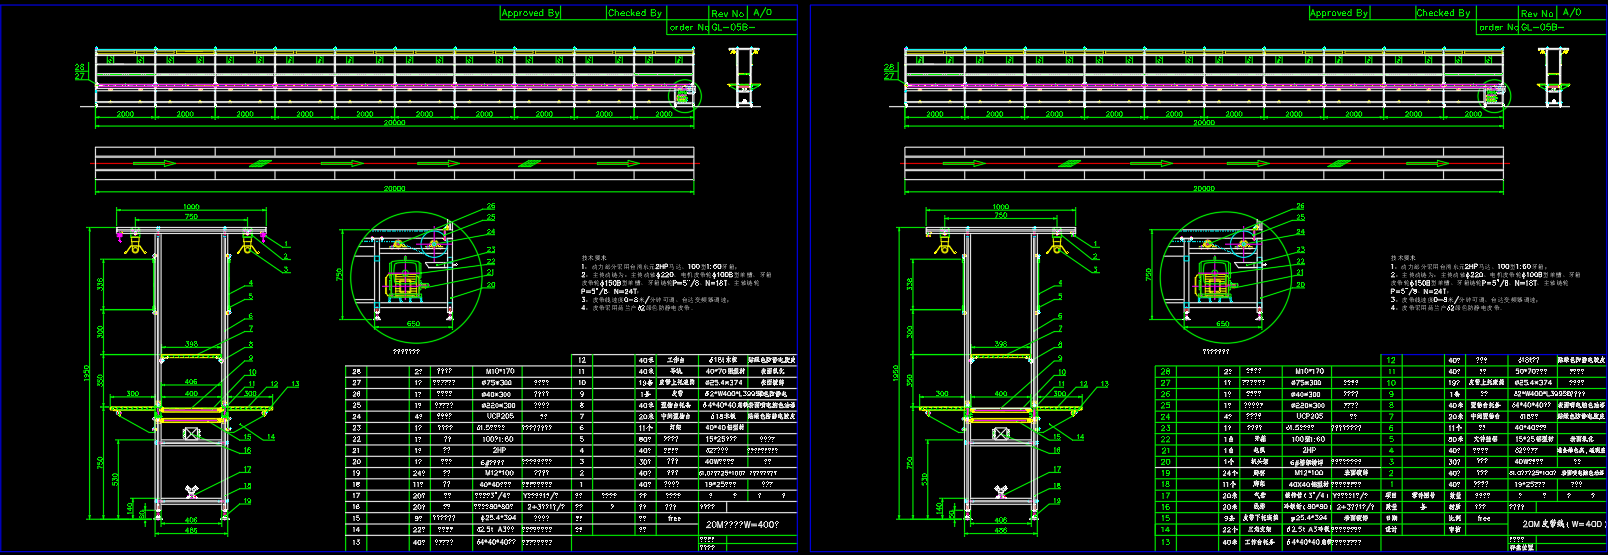Click 'A/0' revision value in right drawing

tap(1571, 13)
